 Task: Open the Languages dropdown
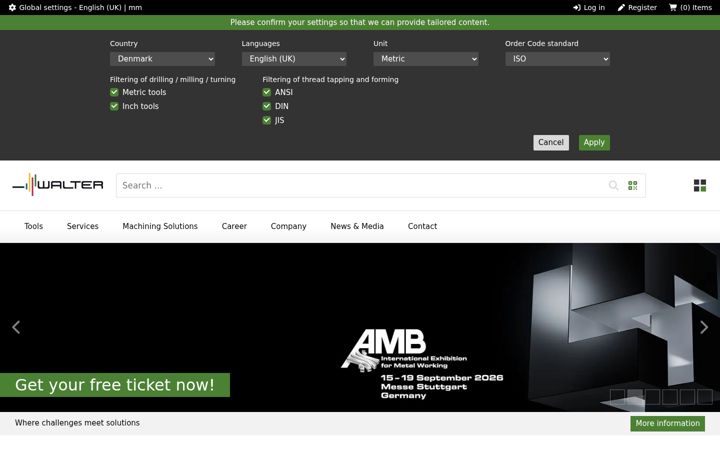294,59
